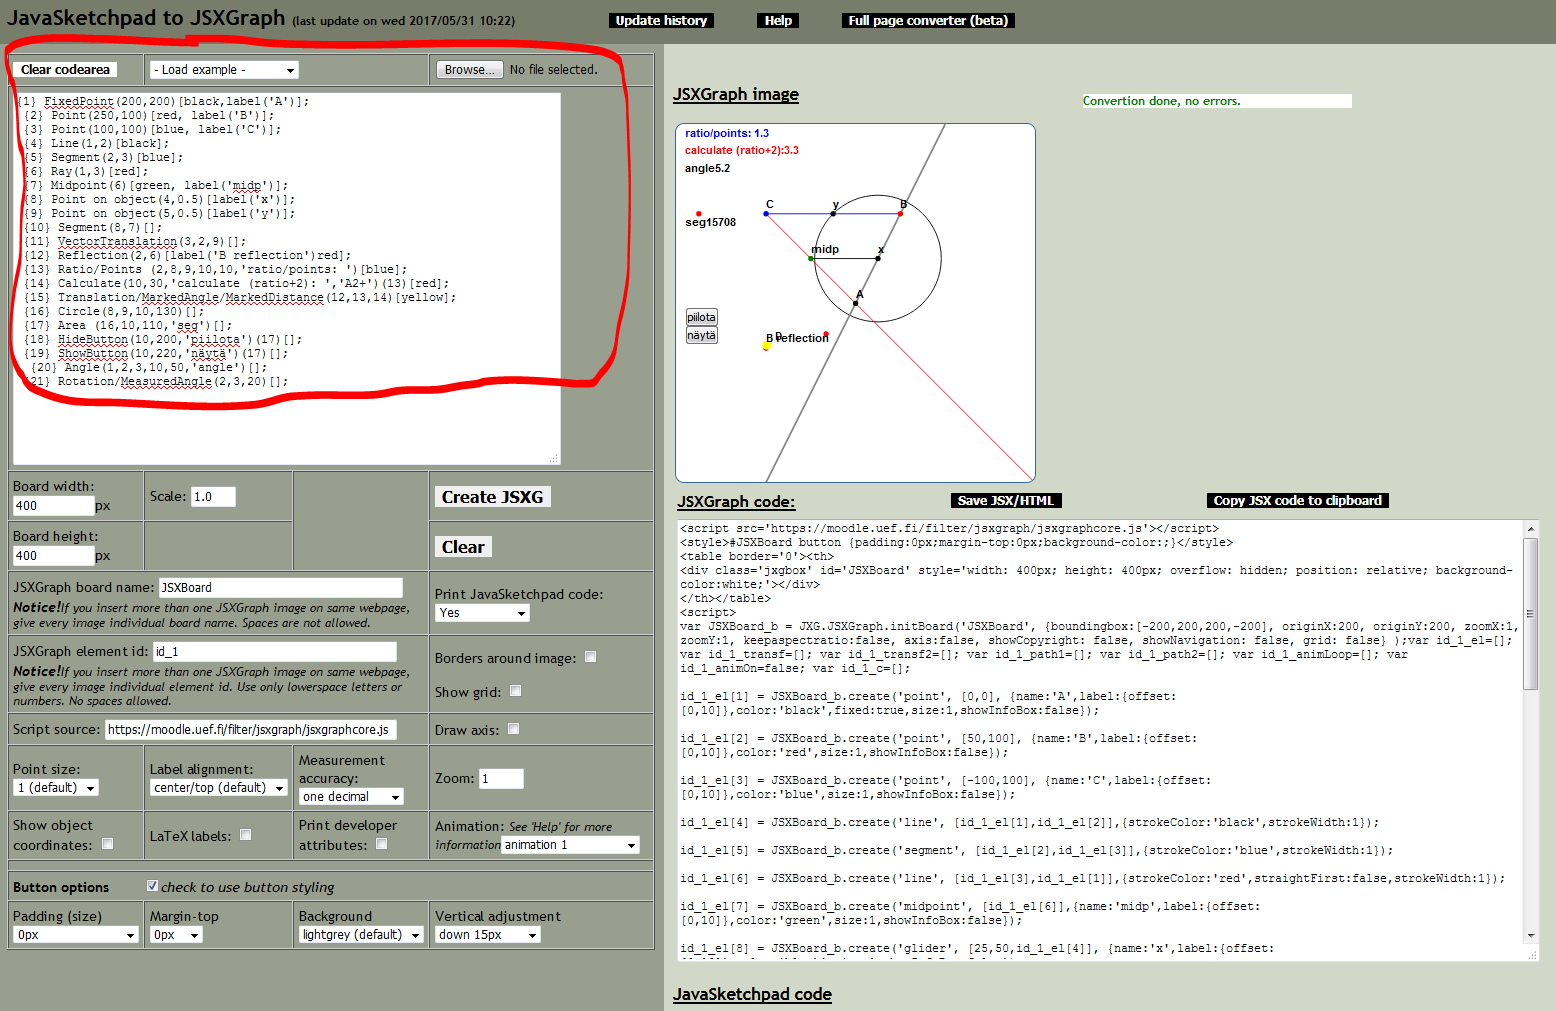1556x1011 pixels.
Task: Open the Help menu item
Action: pyautogui.click(x=778, y=20)
